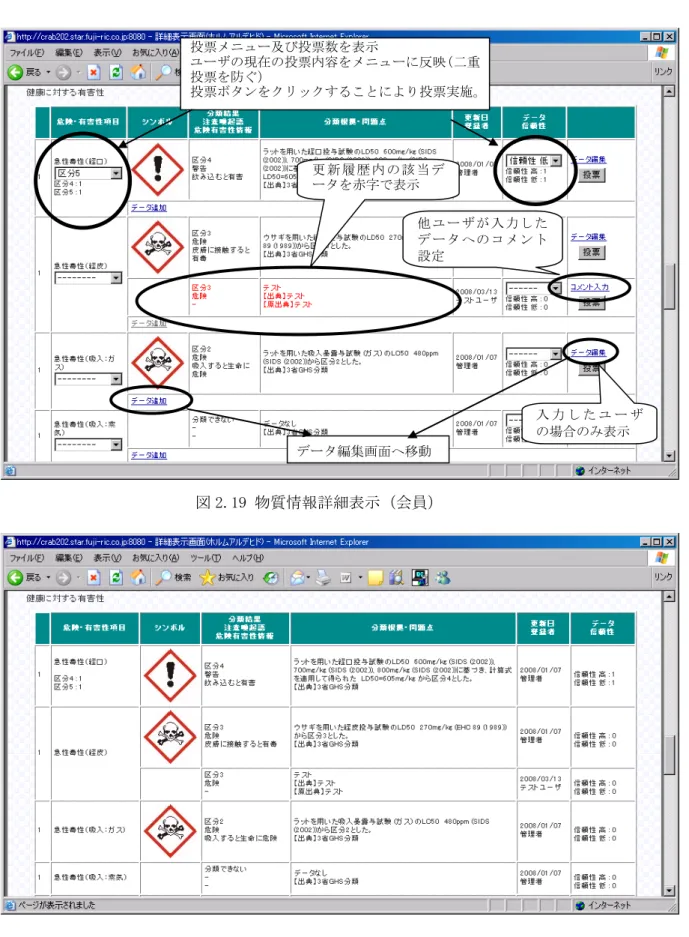Click インターネット zone icon in upper status bar

pos(580,470)
